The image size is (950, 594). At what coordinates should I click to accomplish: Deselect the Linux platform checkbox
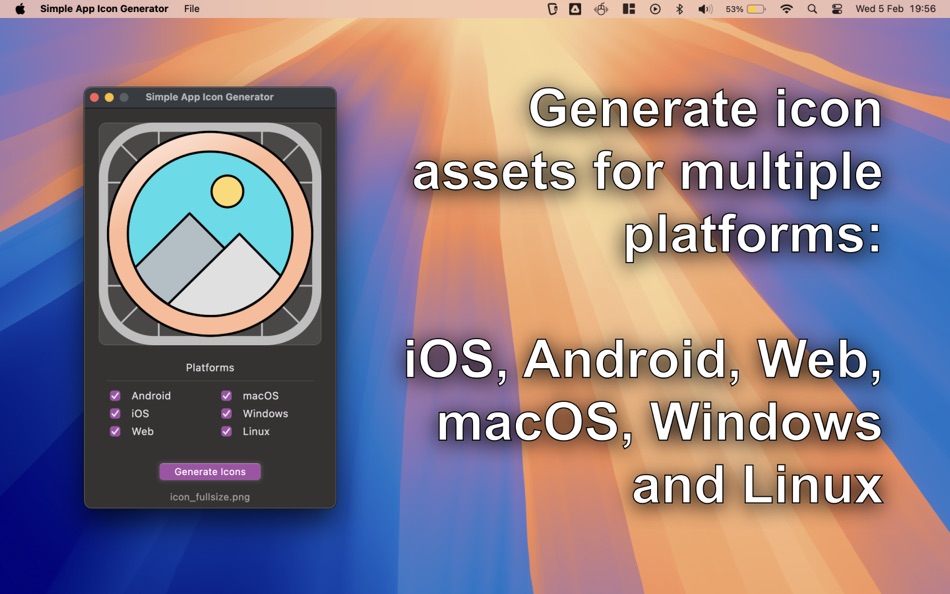(227, 432)
